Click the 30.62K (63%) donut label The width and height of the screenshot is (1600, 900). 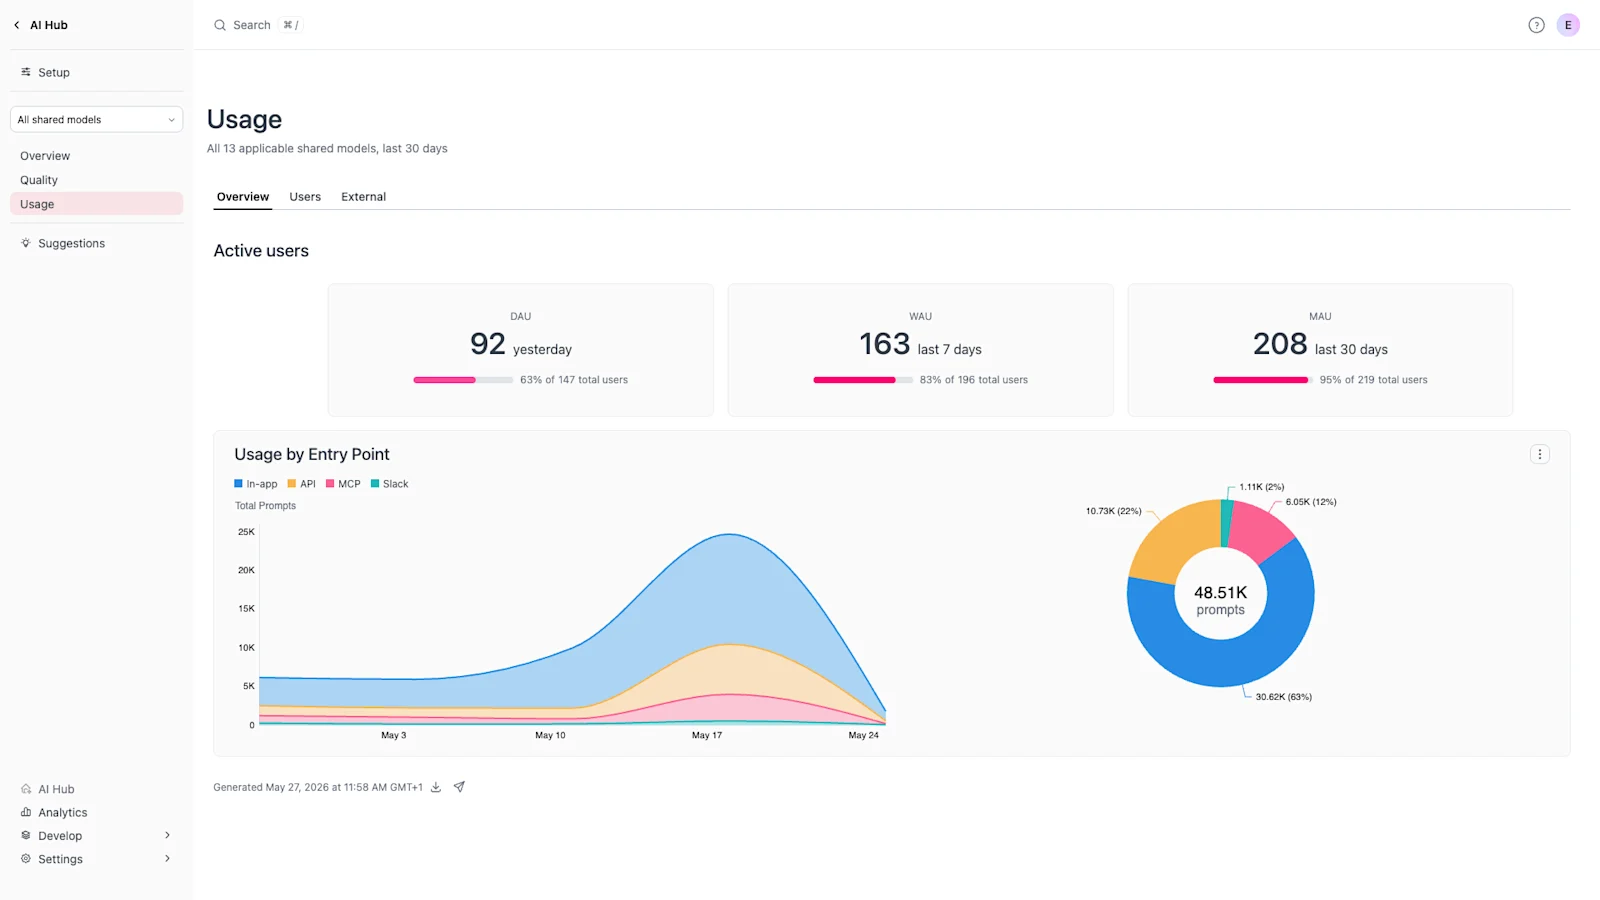[1284, 697]
